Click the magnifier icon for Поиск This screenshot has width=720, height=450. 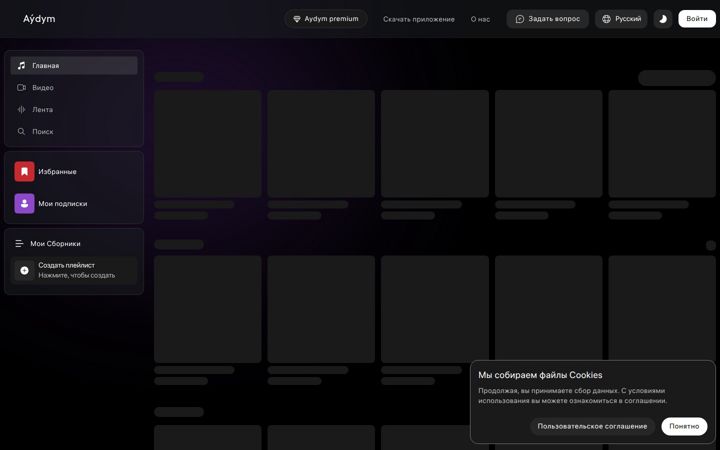21,131
